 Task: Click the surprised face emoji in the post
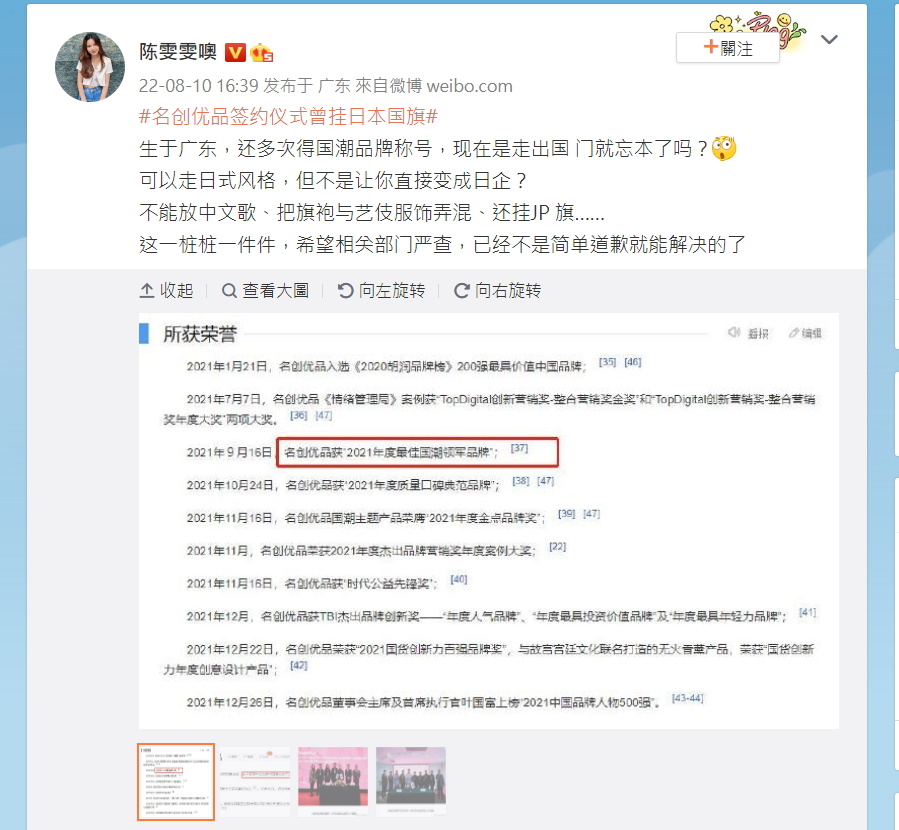724,148
